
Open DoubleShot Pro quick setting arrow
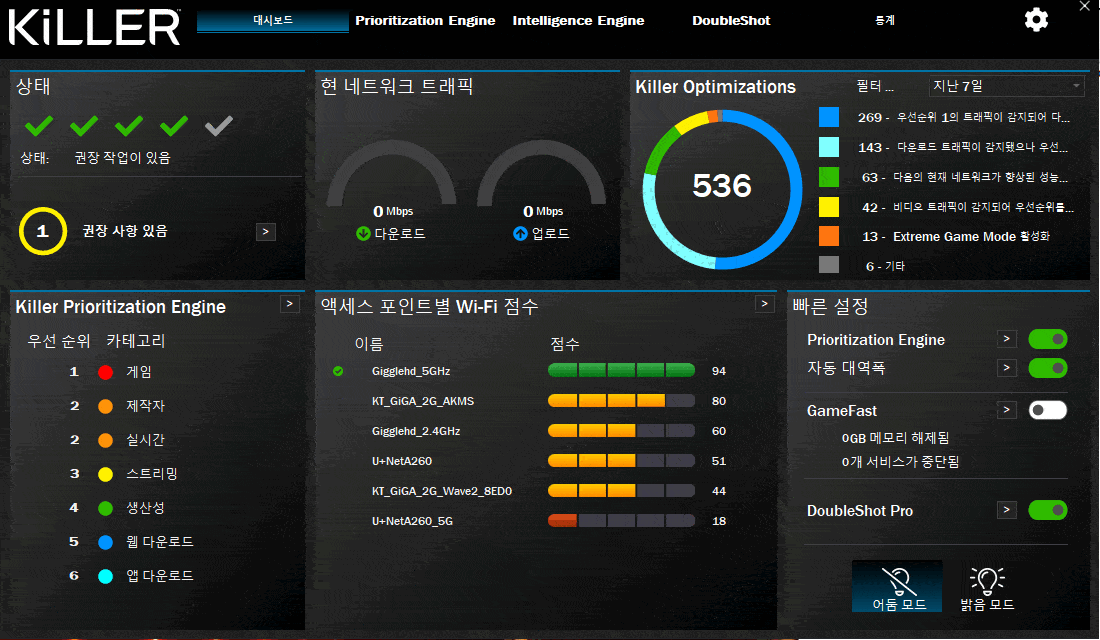1007,510
